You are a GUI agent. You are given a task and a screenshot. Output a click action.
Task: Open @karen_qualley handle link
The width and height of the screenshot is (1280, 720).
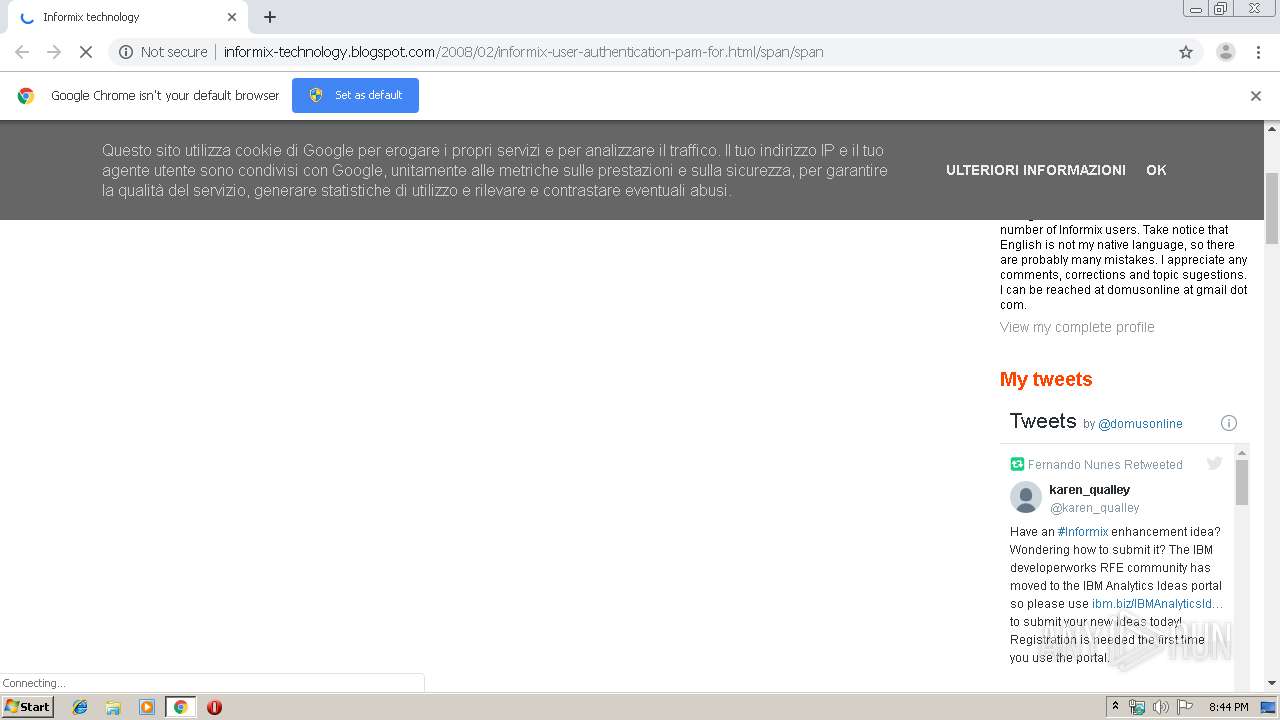[1094, 508]
